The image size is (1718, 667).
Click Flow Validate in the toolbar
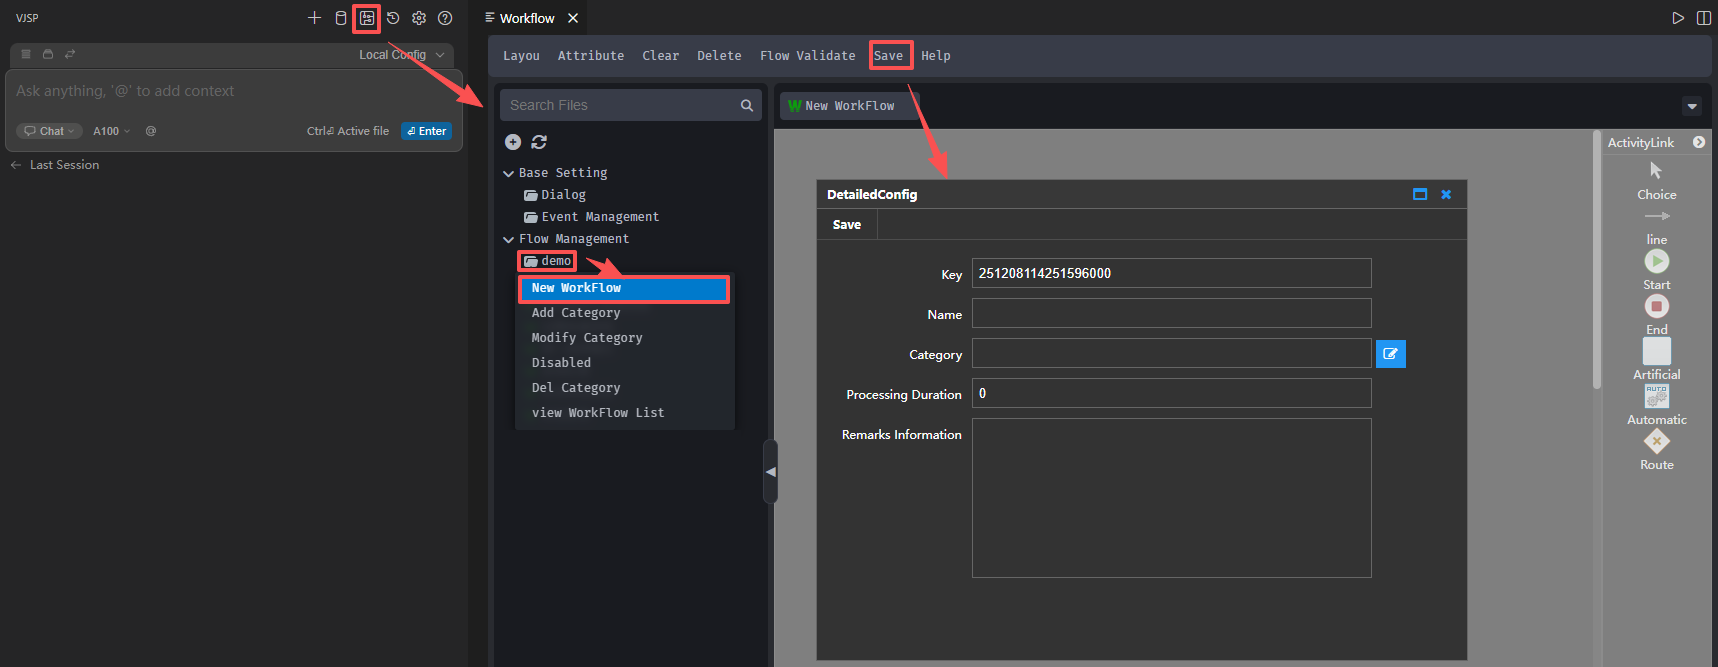tap(807, 56)
